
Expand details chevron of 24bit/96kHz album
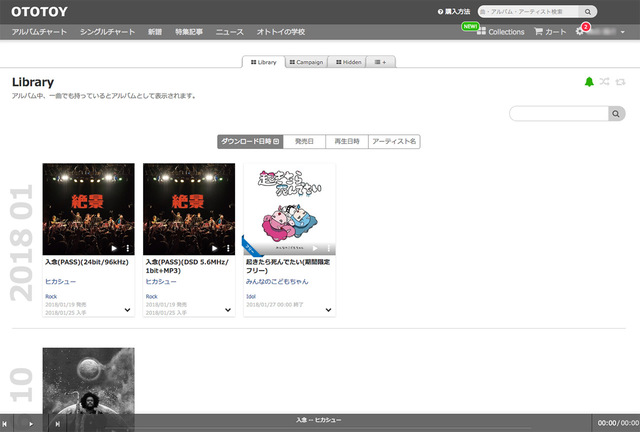(x=127, y=310)
